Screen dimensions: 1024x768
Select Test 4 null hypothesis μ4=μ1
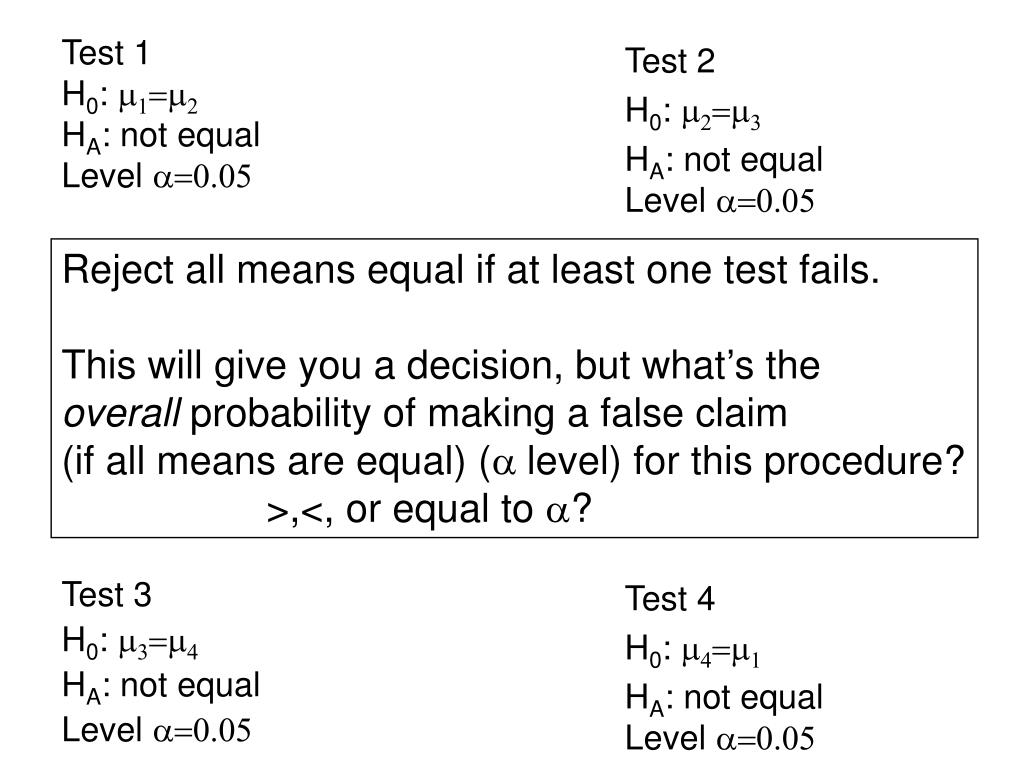tap(693, 651)
